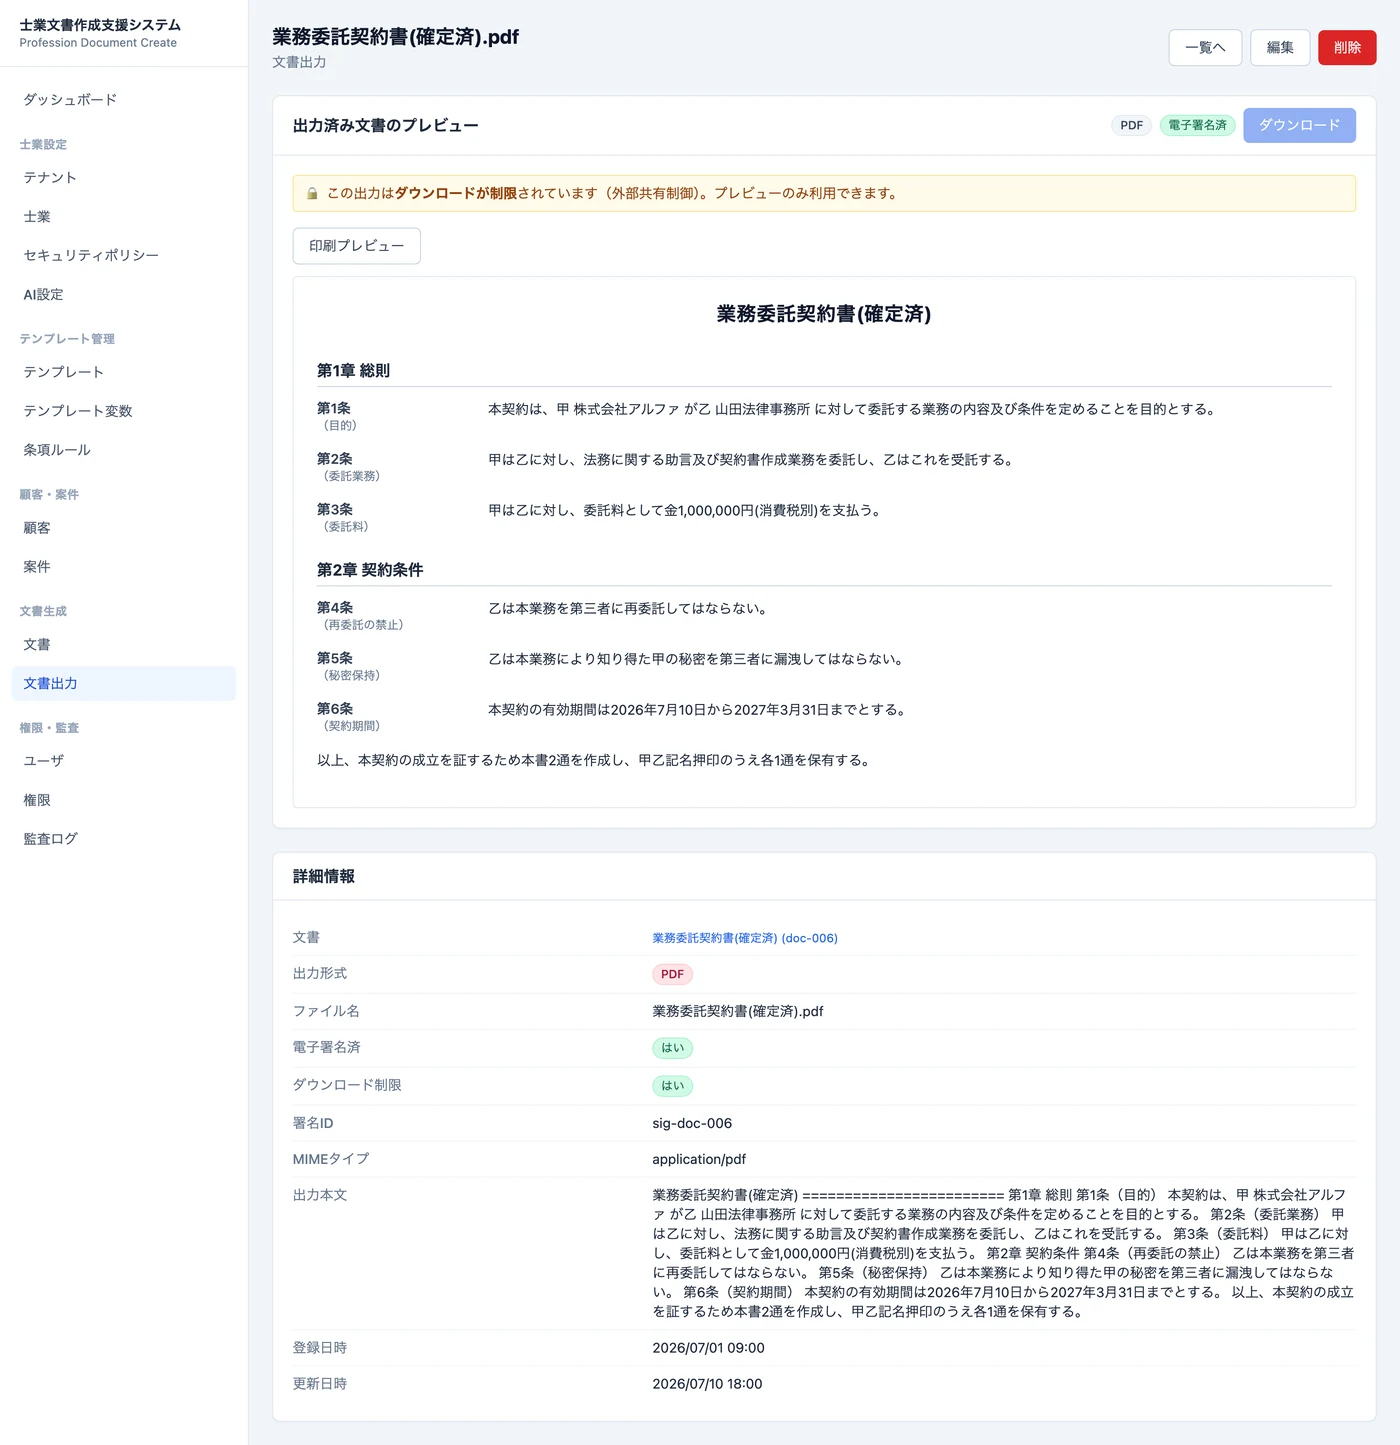Click the ダウンロード button
Viewport: 1400px width, 1445px height.
click(x=1299, y=125)
